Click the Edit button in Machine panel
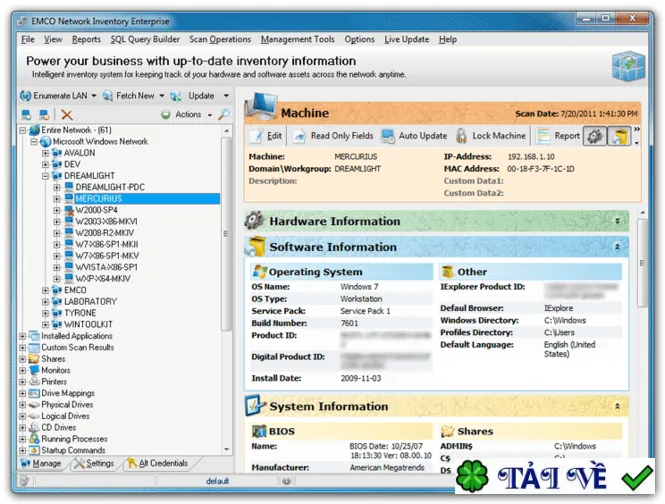The image size is (665, 504). tap(266, 136)
